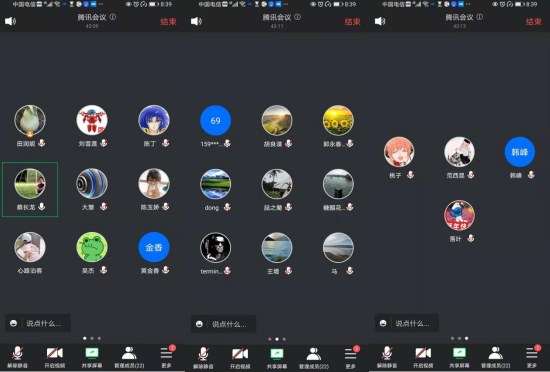Tap the muted mic icon next to dong
Screen dimensions: 550x372
click(x=227, y=207)
